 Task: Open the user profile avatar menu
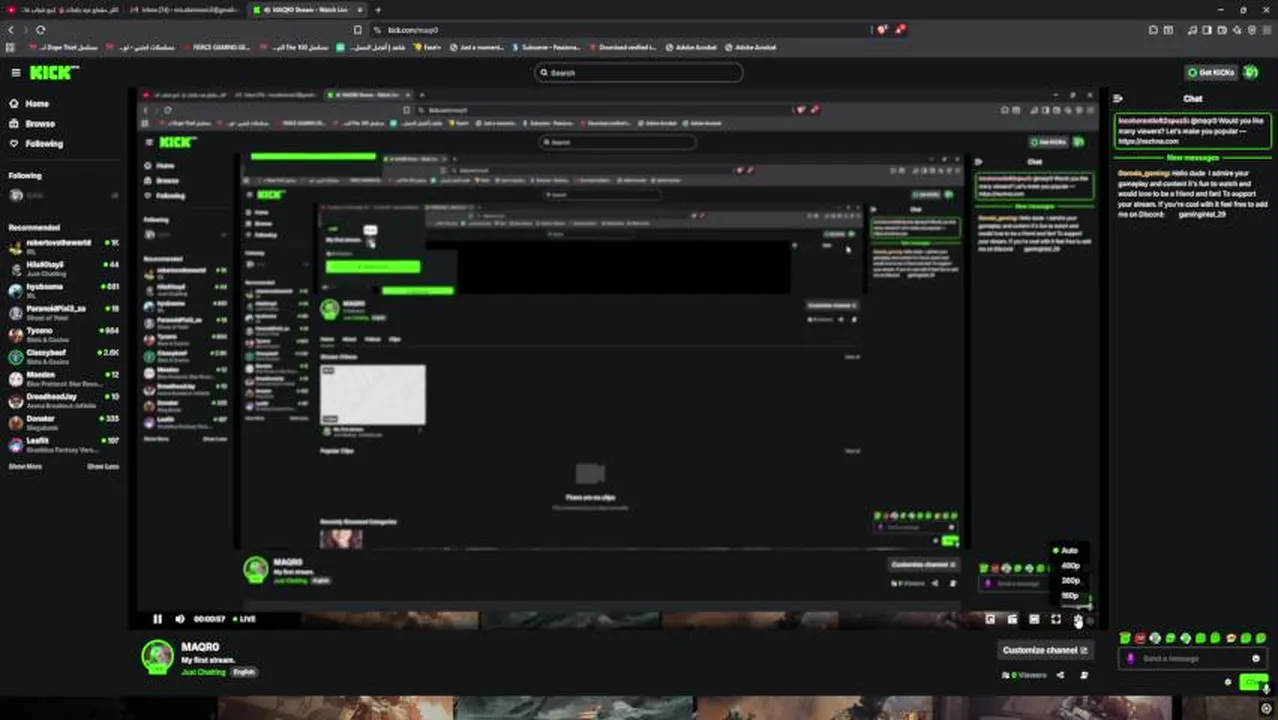click(x=1251, y=72)
